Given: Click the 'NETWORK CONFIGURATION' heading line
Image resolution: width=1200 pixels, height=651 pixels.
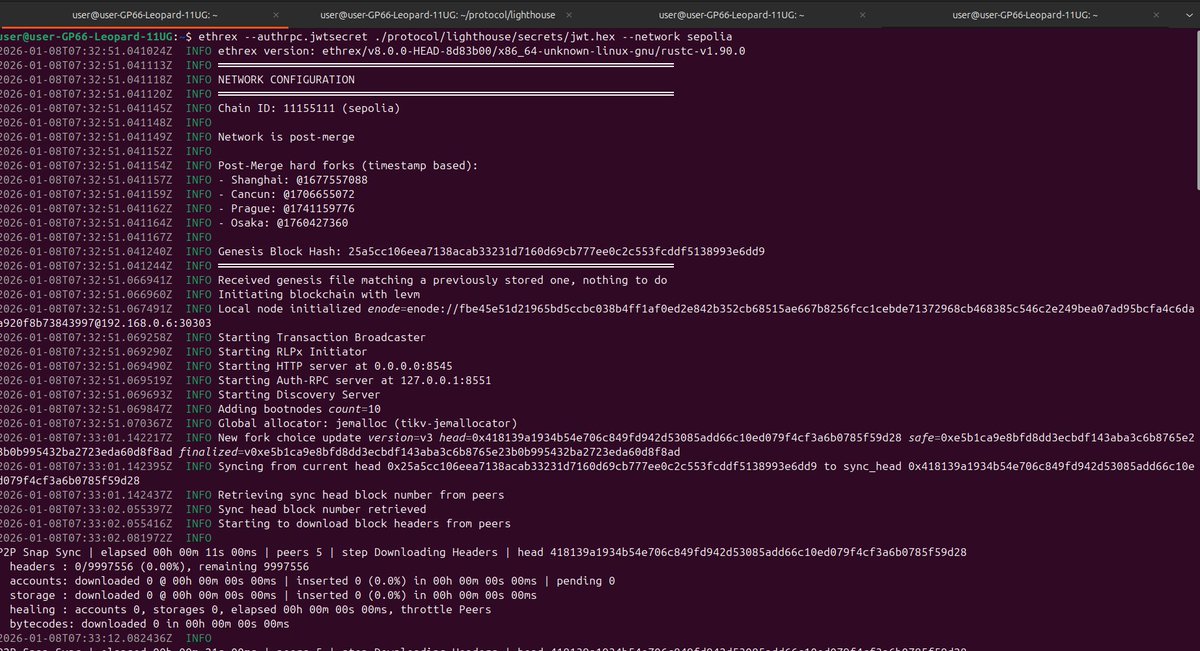Looking at the screenshot, I should click(286, 79).
